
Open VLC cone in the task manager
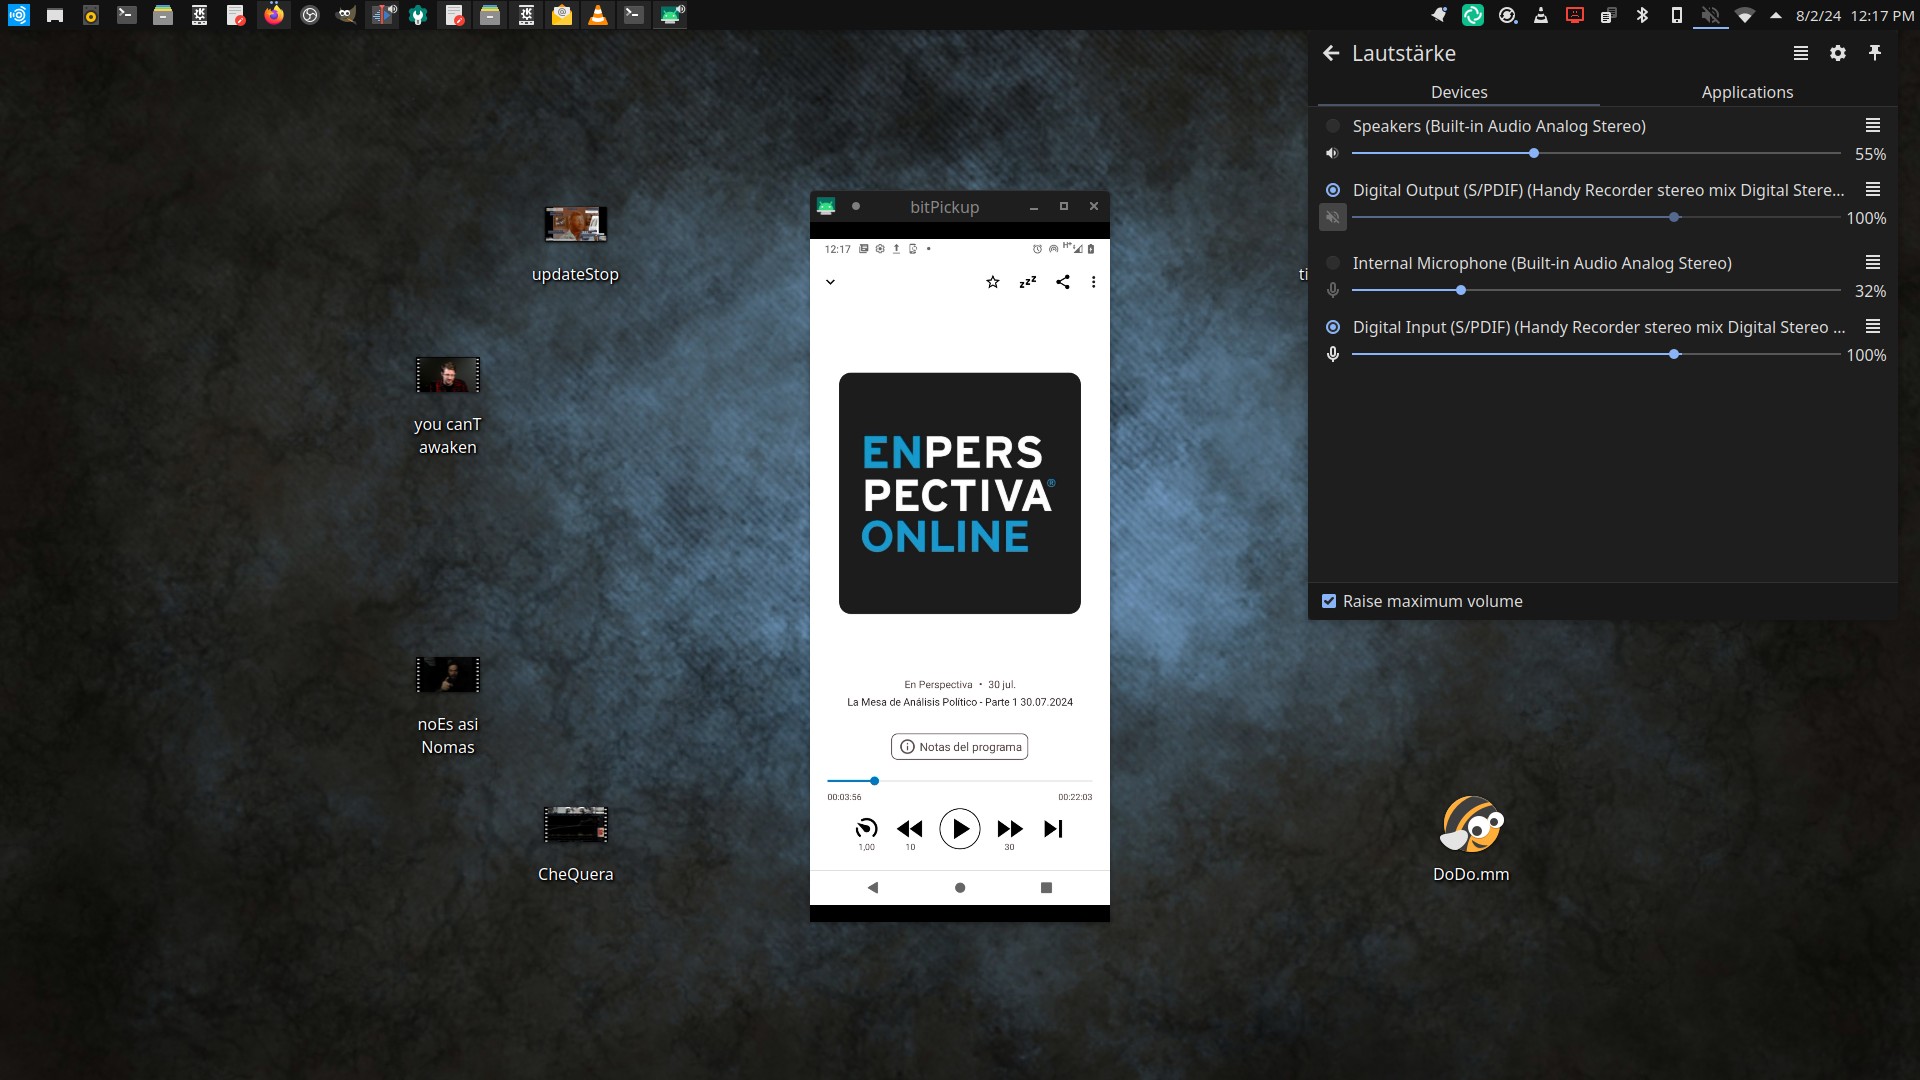coord(598,15)
